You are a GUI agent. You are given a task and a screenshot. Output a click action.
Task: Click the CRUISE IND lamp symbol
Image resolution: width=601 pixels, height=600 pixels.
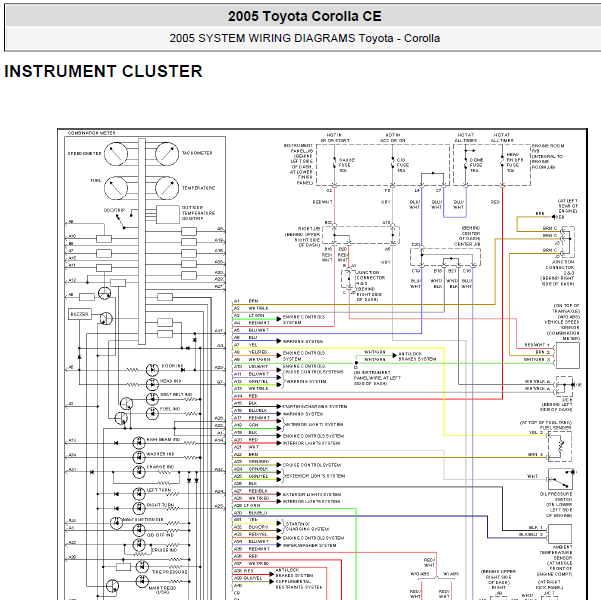pos(139,545)
